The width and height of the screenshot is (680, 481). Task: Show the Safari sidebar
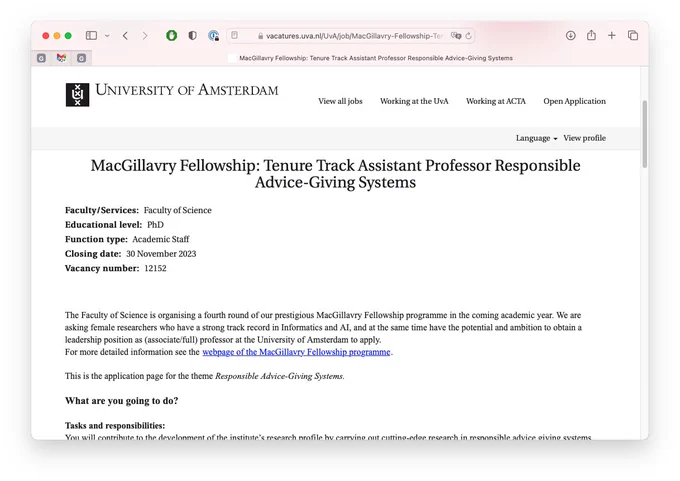tap(91, 36)
